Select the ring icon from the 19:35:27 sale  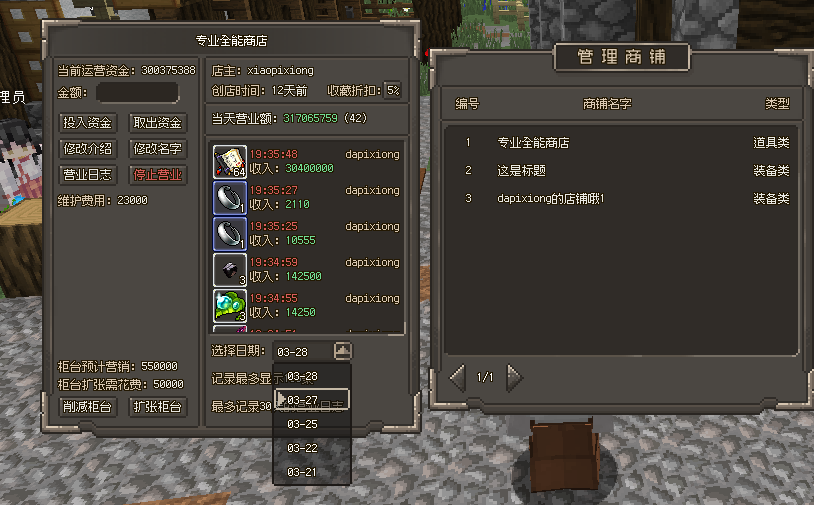[229, 197]
